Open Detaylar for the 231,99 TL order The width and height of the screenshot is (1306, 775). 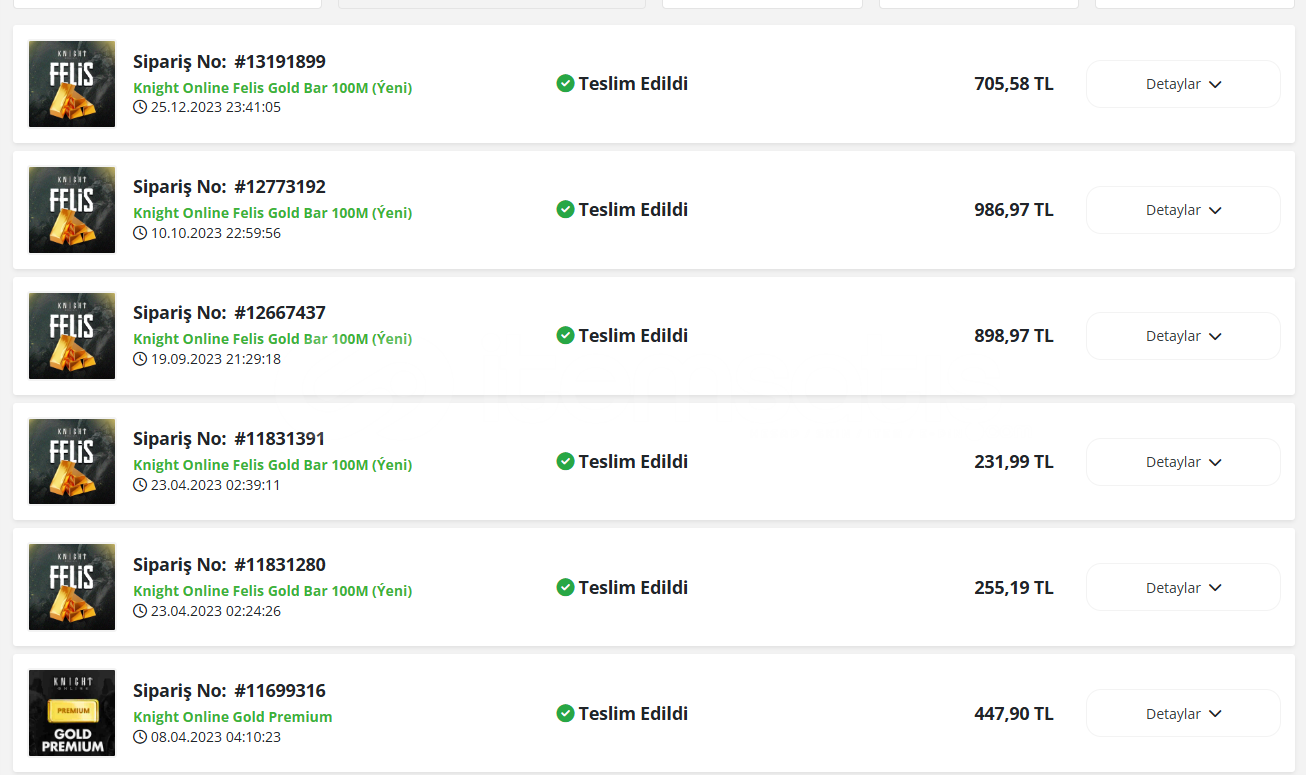click(x=1183, y=462)
